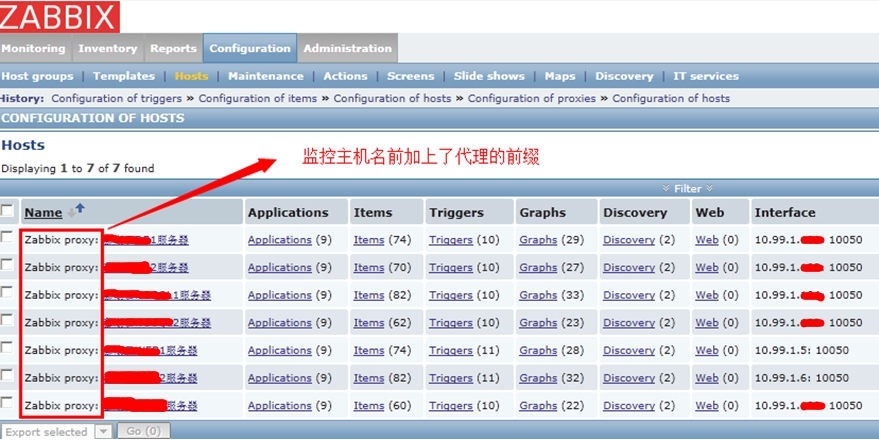Open Web link for host 10.99.1.5
879x440 pixels.
click(x=707, y=350)
